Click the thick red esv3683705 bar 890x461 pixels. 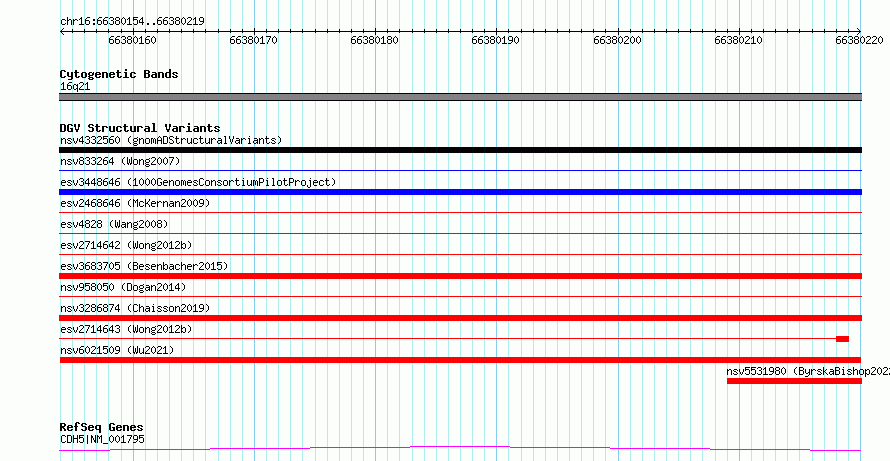(460, 276)
